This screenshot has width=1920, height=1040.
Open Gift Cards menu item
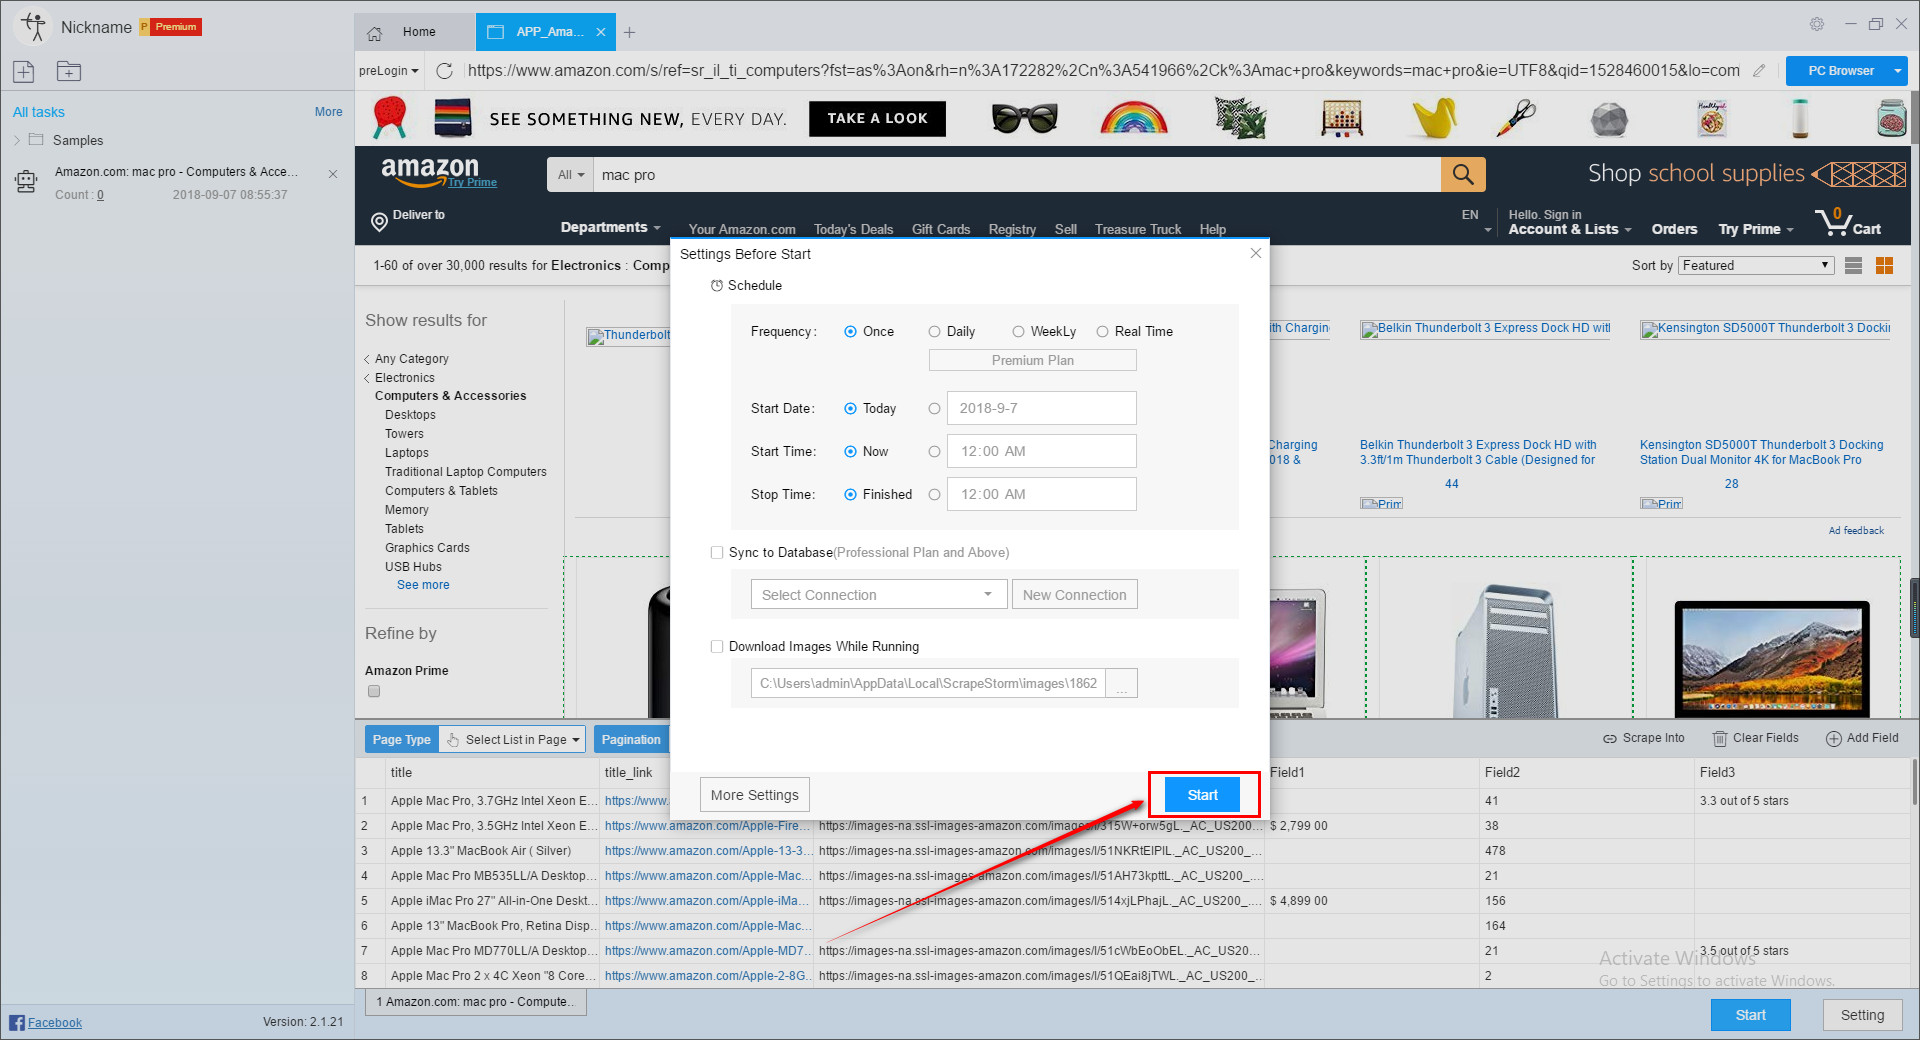pos(941,229)
